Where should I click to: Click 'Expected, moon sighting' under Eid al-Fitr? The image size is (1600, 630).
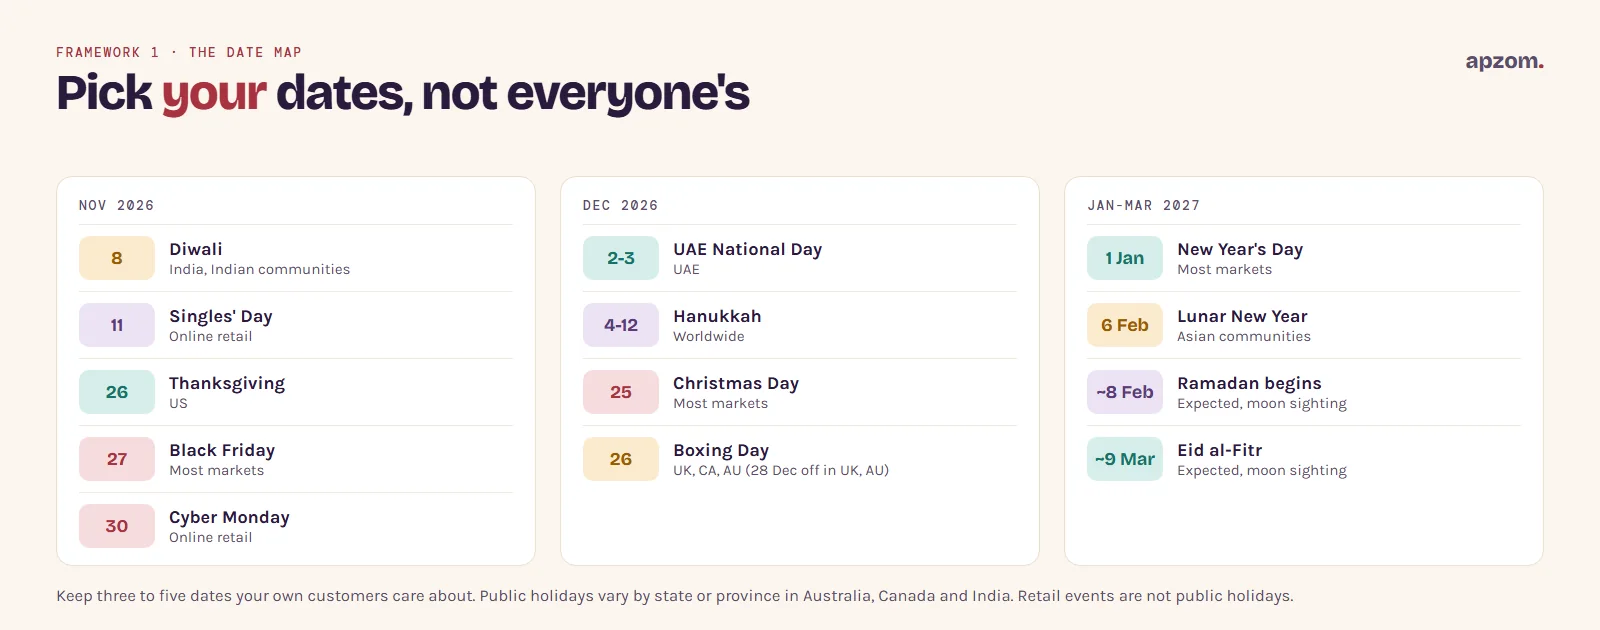[x=1262, y=470]
